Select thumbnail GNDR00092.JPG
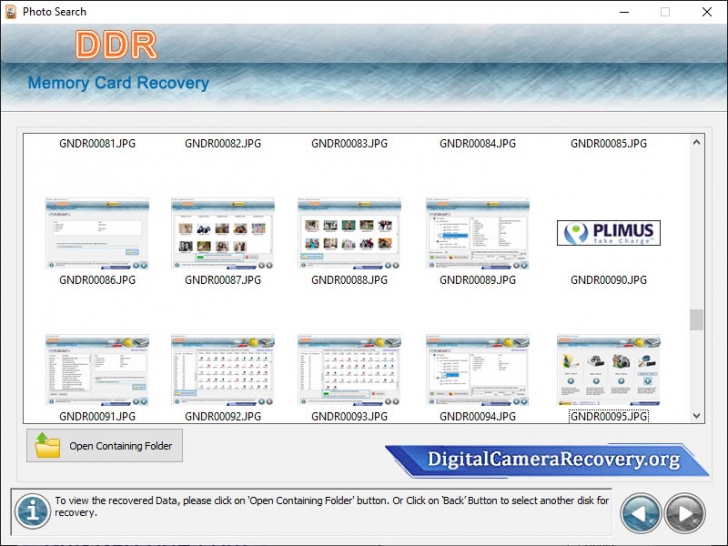This screenshot has height=546, width=728. coord(223,370)
